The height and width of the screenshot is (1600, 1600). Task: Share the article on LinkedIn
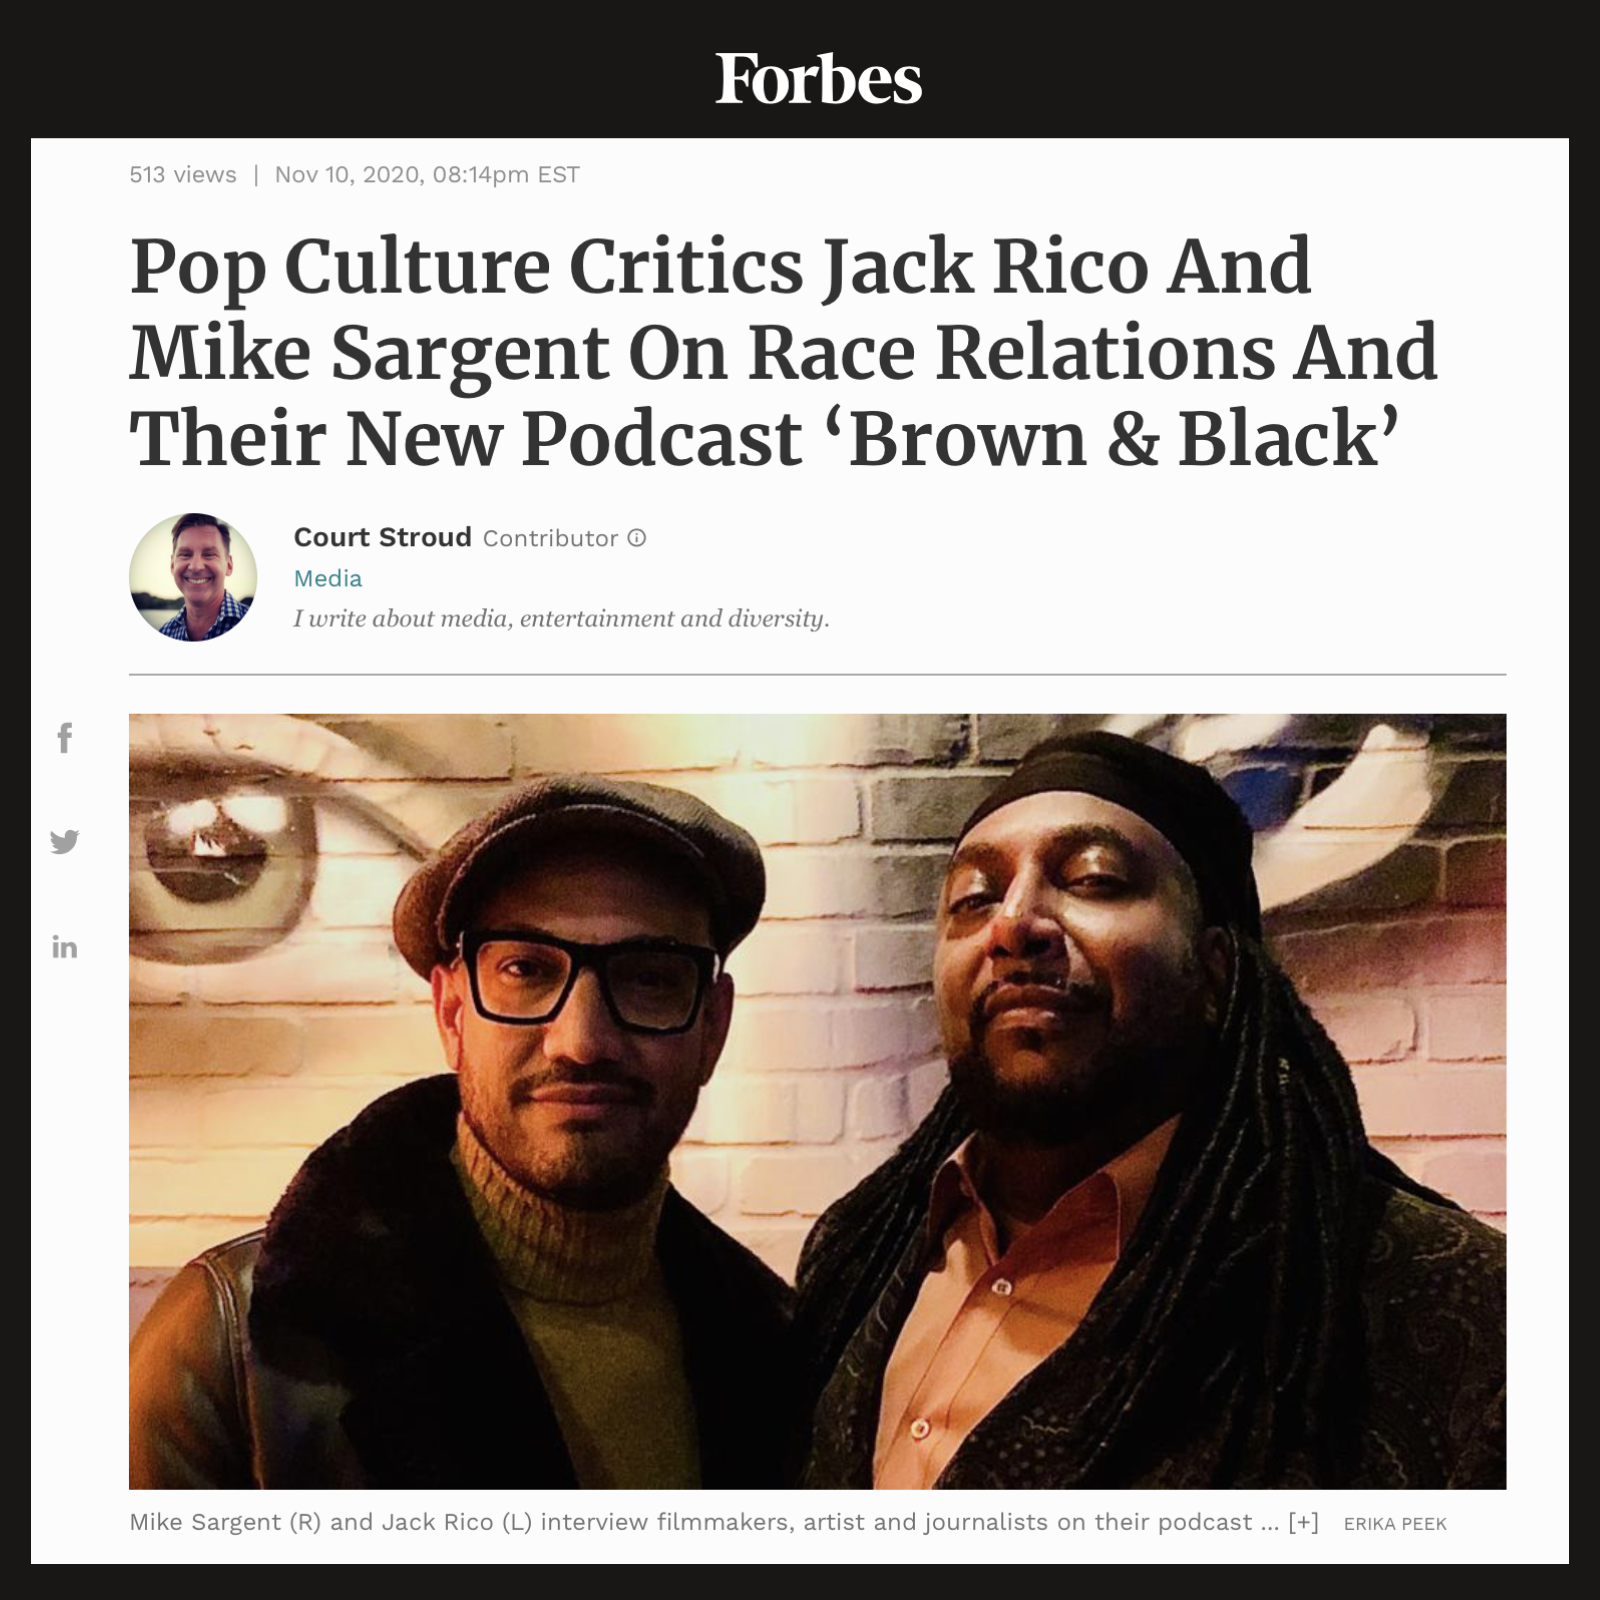pyautogui.click(x=65, y=947)
